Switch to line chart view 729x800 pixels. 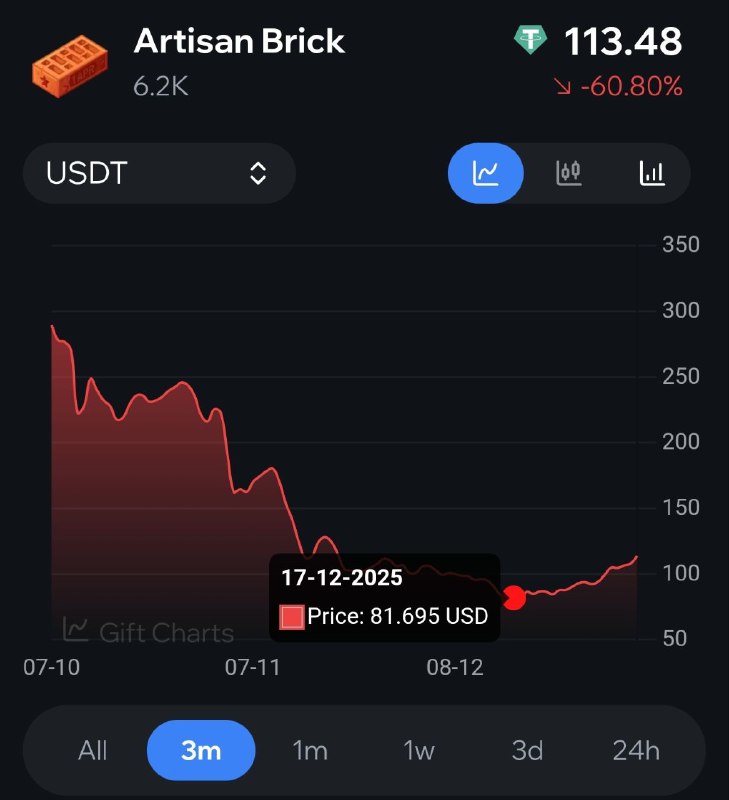(x=486, y=173)
